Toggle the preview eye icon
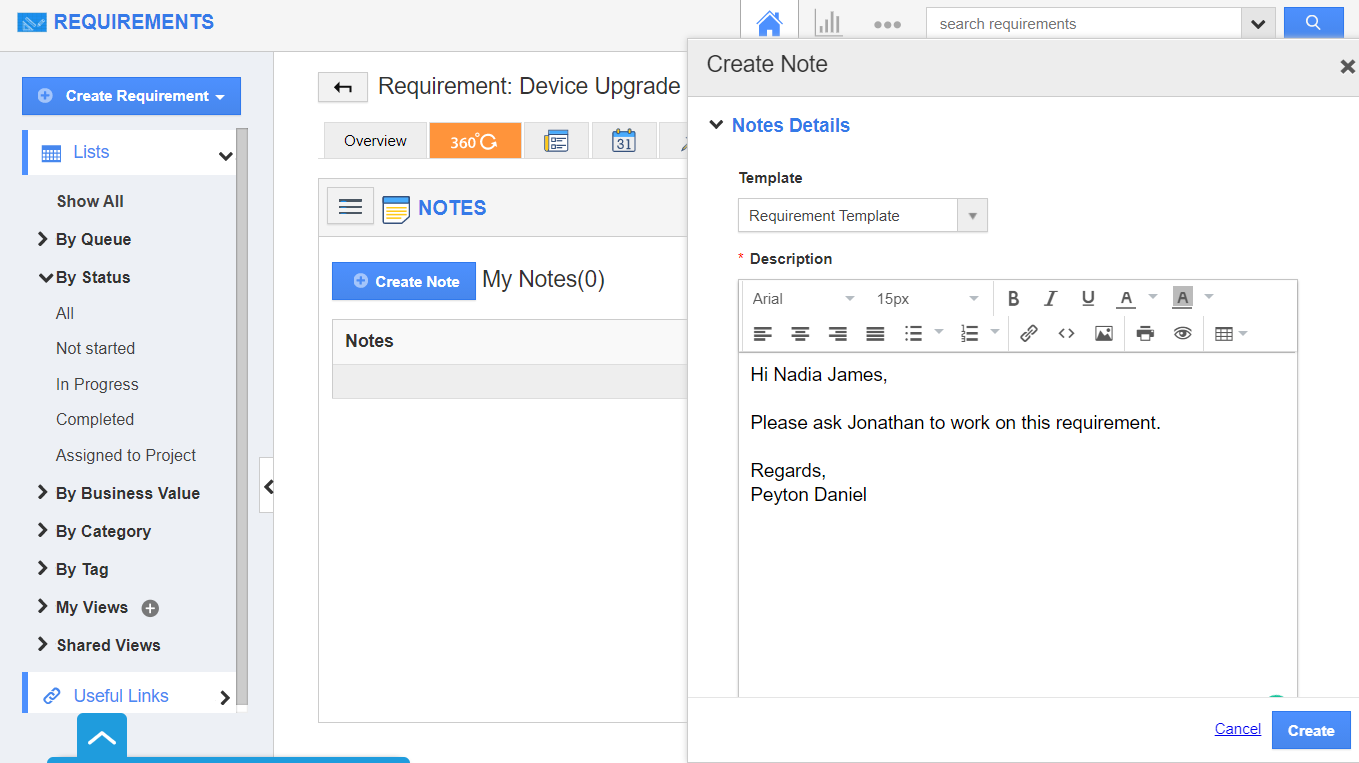Viewport: 1359px width, 763px height. pyautogui.click(x=1183, y=334)
